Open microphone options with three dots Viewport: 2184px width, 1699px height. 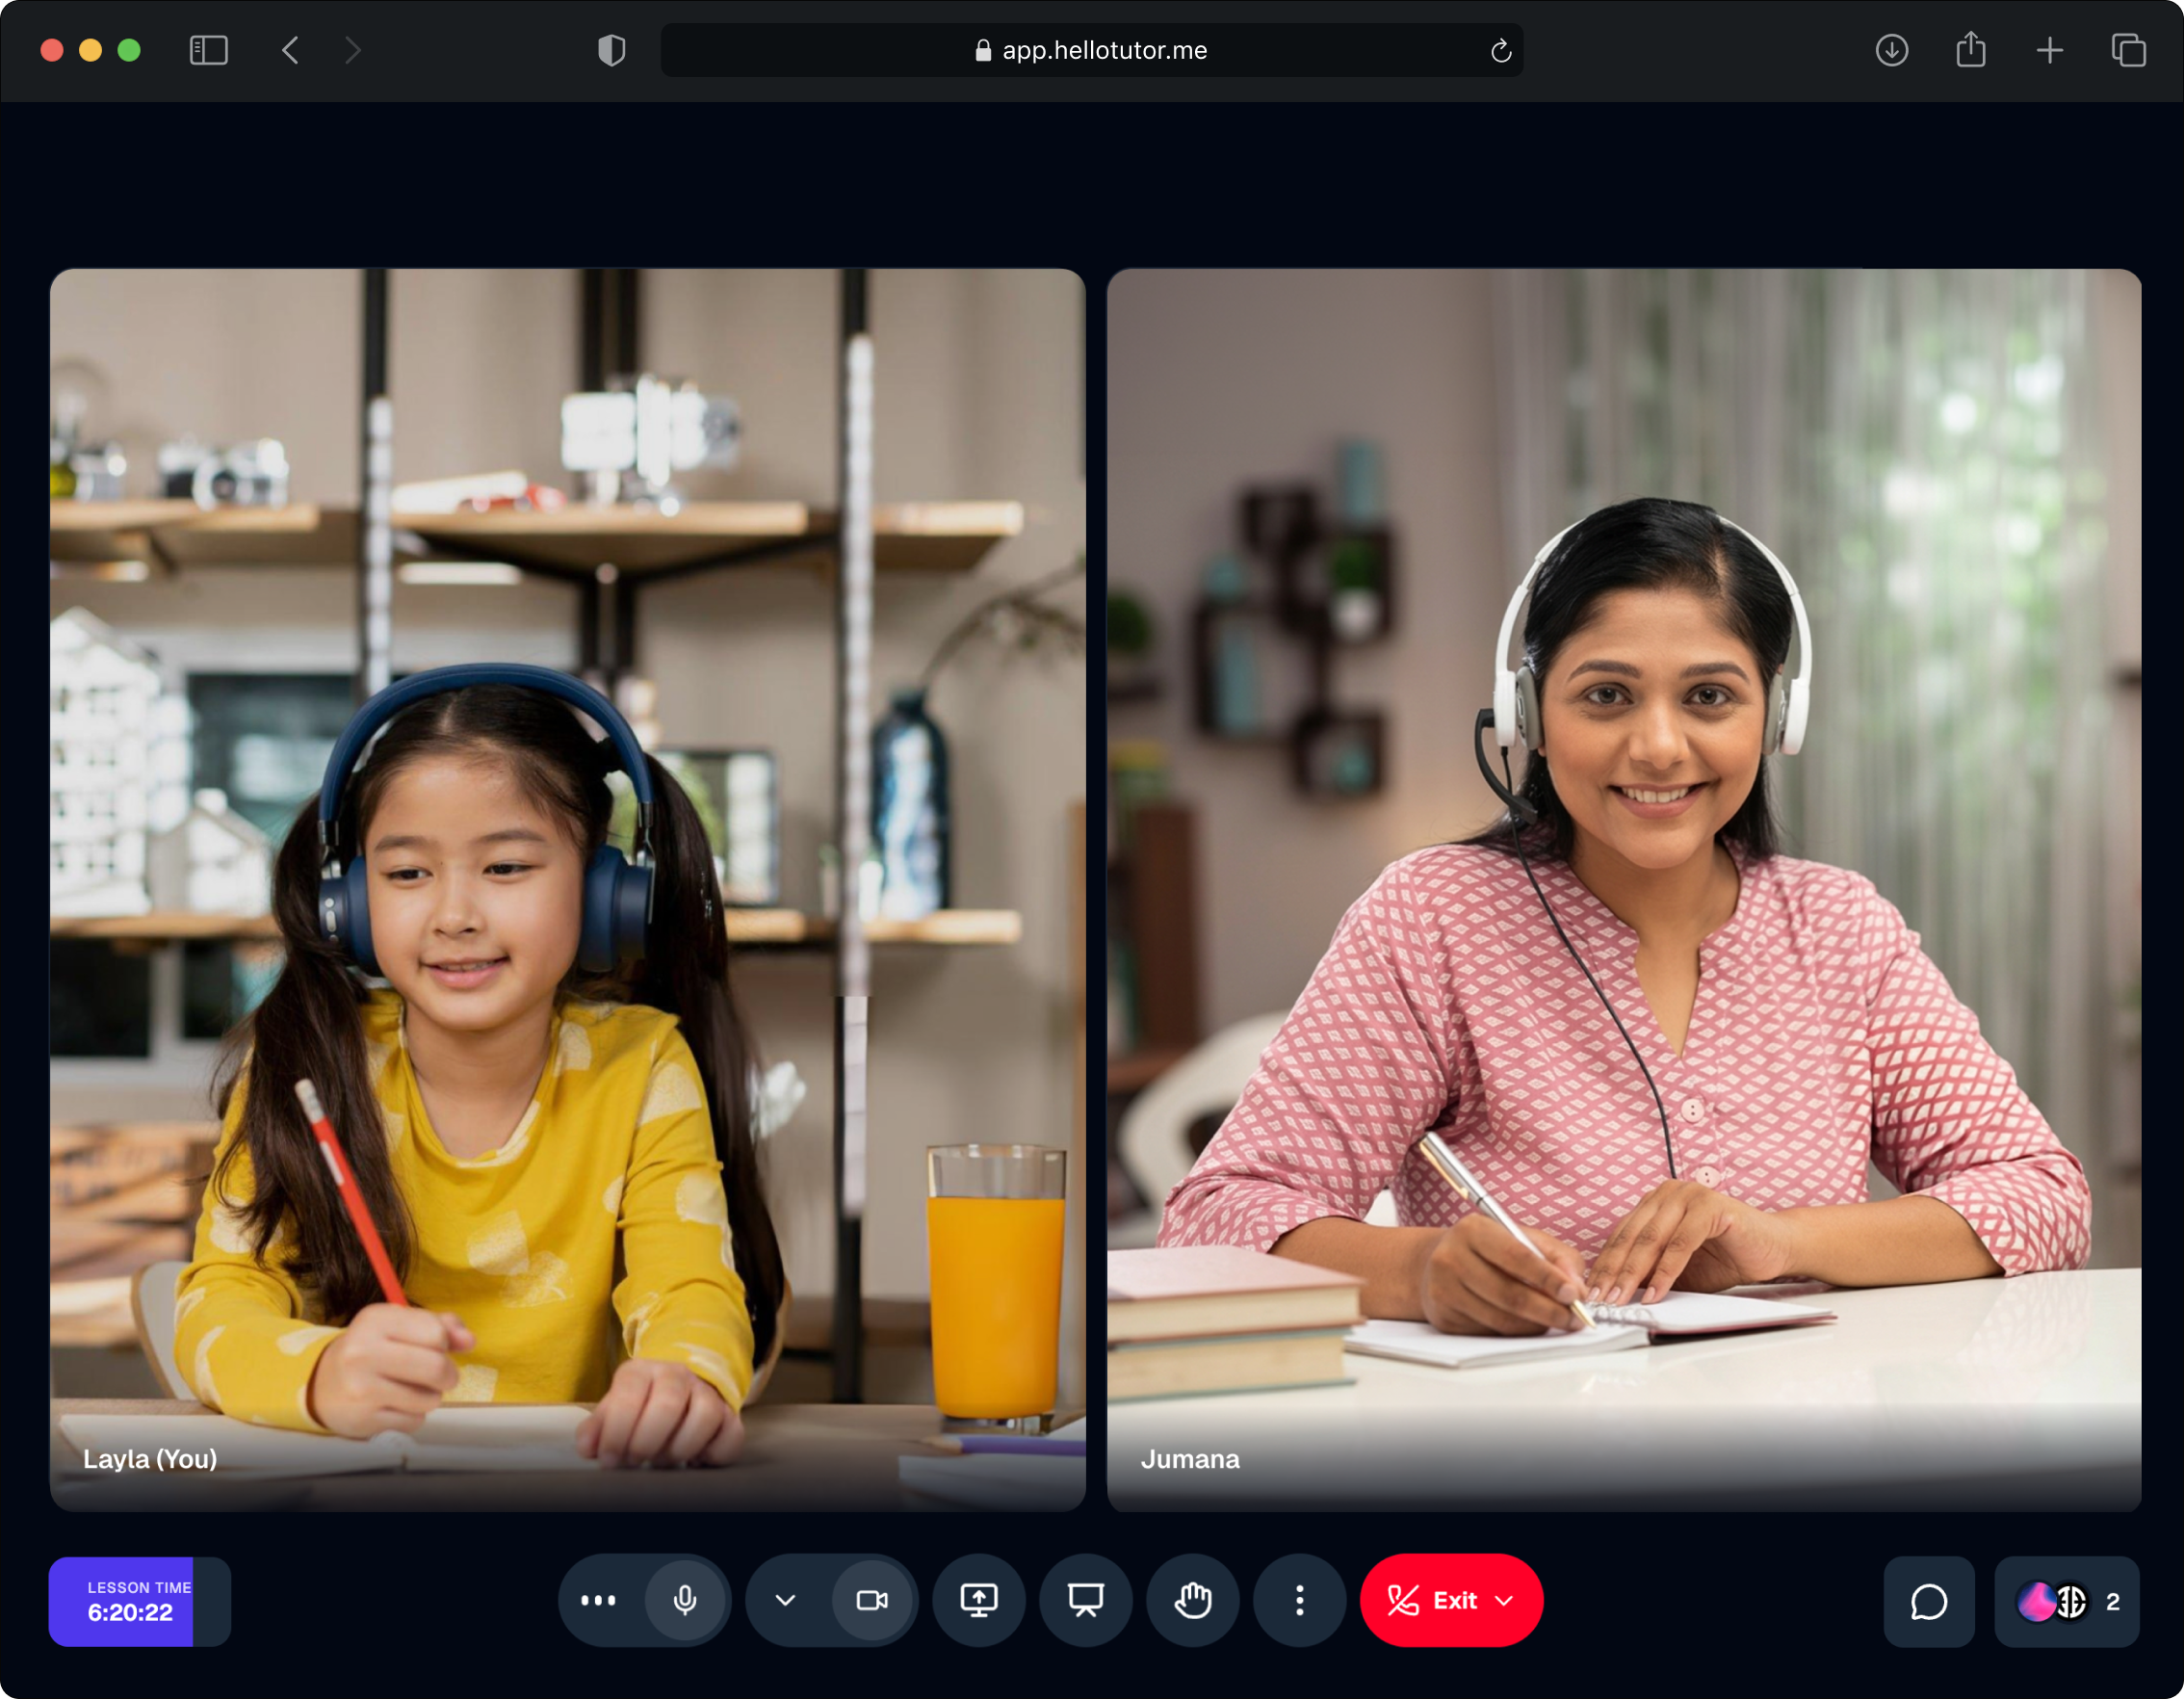pos(598,1600)
